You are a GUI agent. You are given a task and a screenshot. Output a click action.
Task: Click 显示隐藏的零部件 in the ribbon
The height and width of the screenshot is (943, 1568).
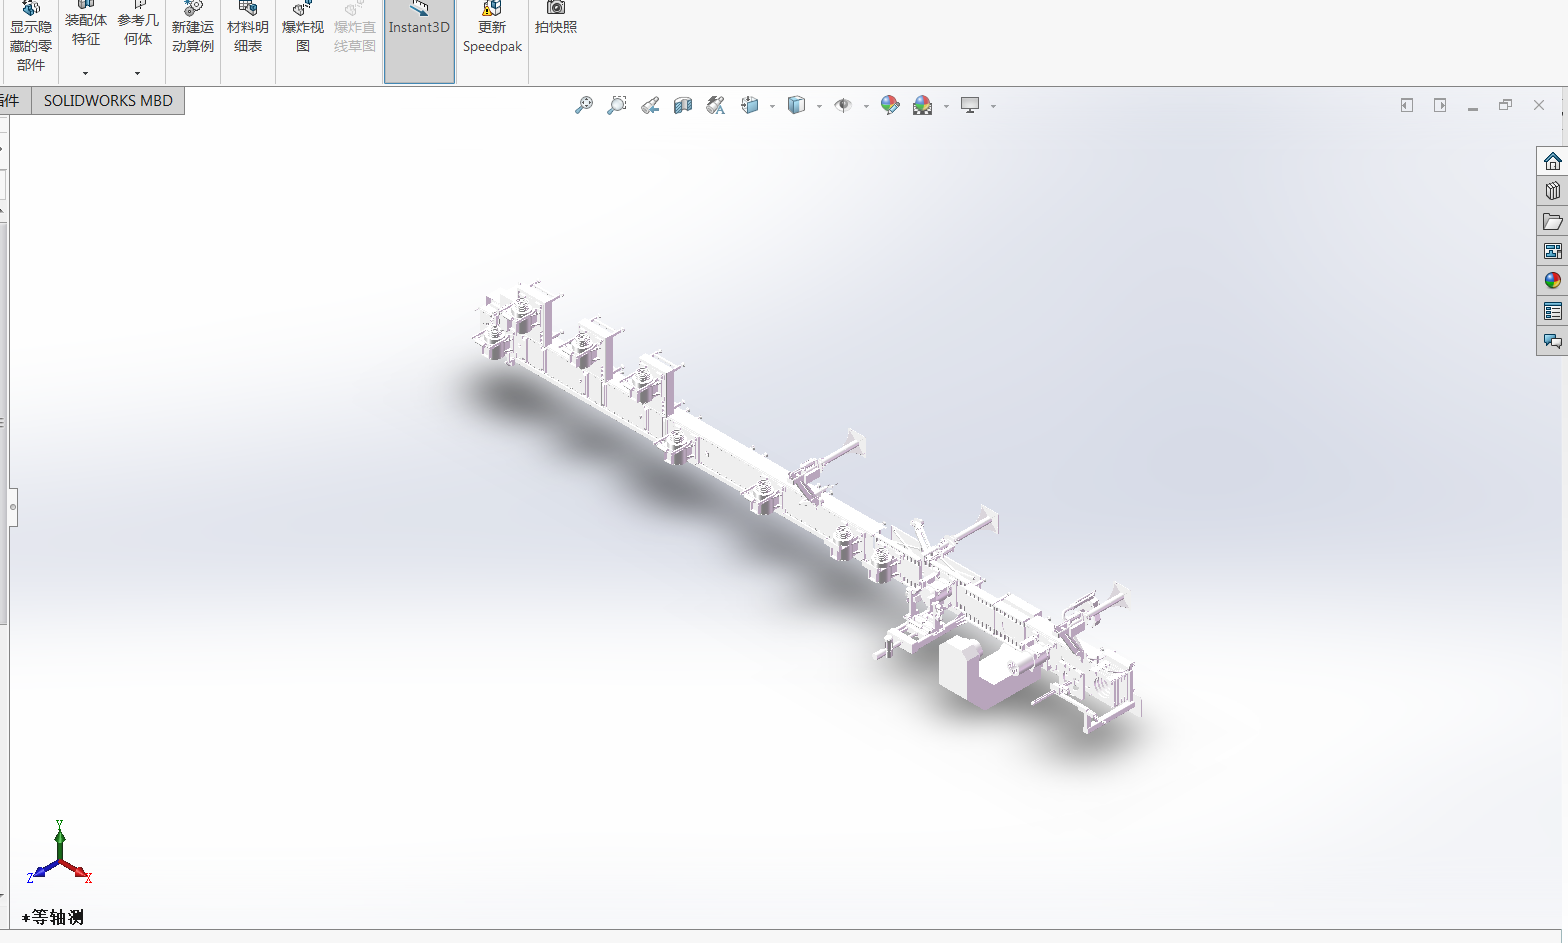coord(31,38)
